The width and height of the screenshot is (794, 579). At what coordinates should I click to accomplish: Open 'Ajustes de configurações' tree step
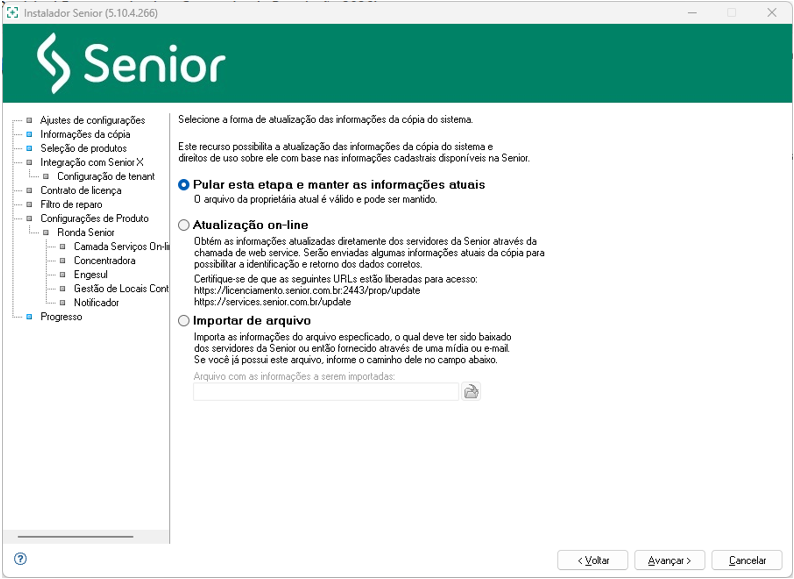coord(93,121)
